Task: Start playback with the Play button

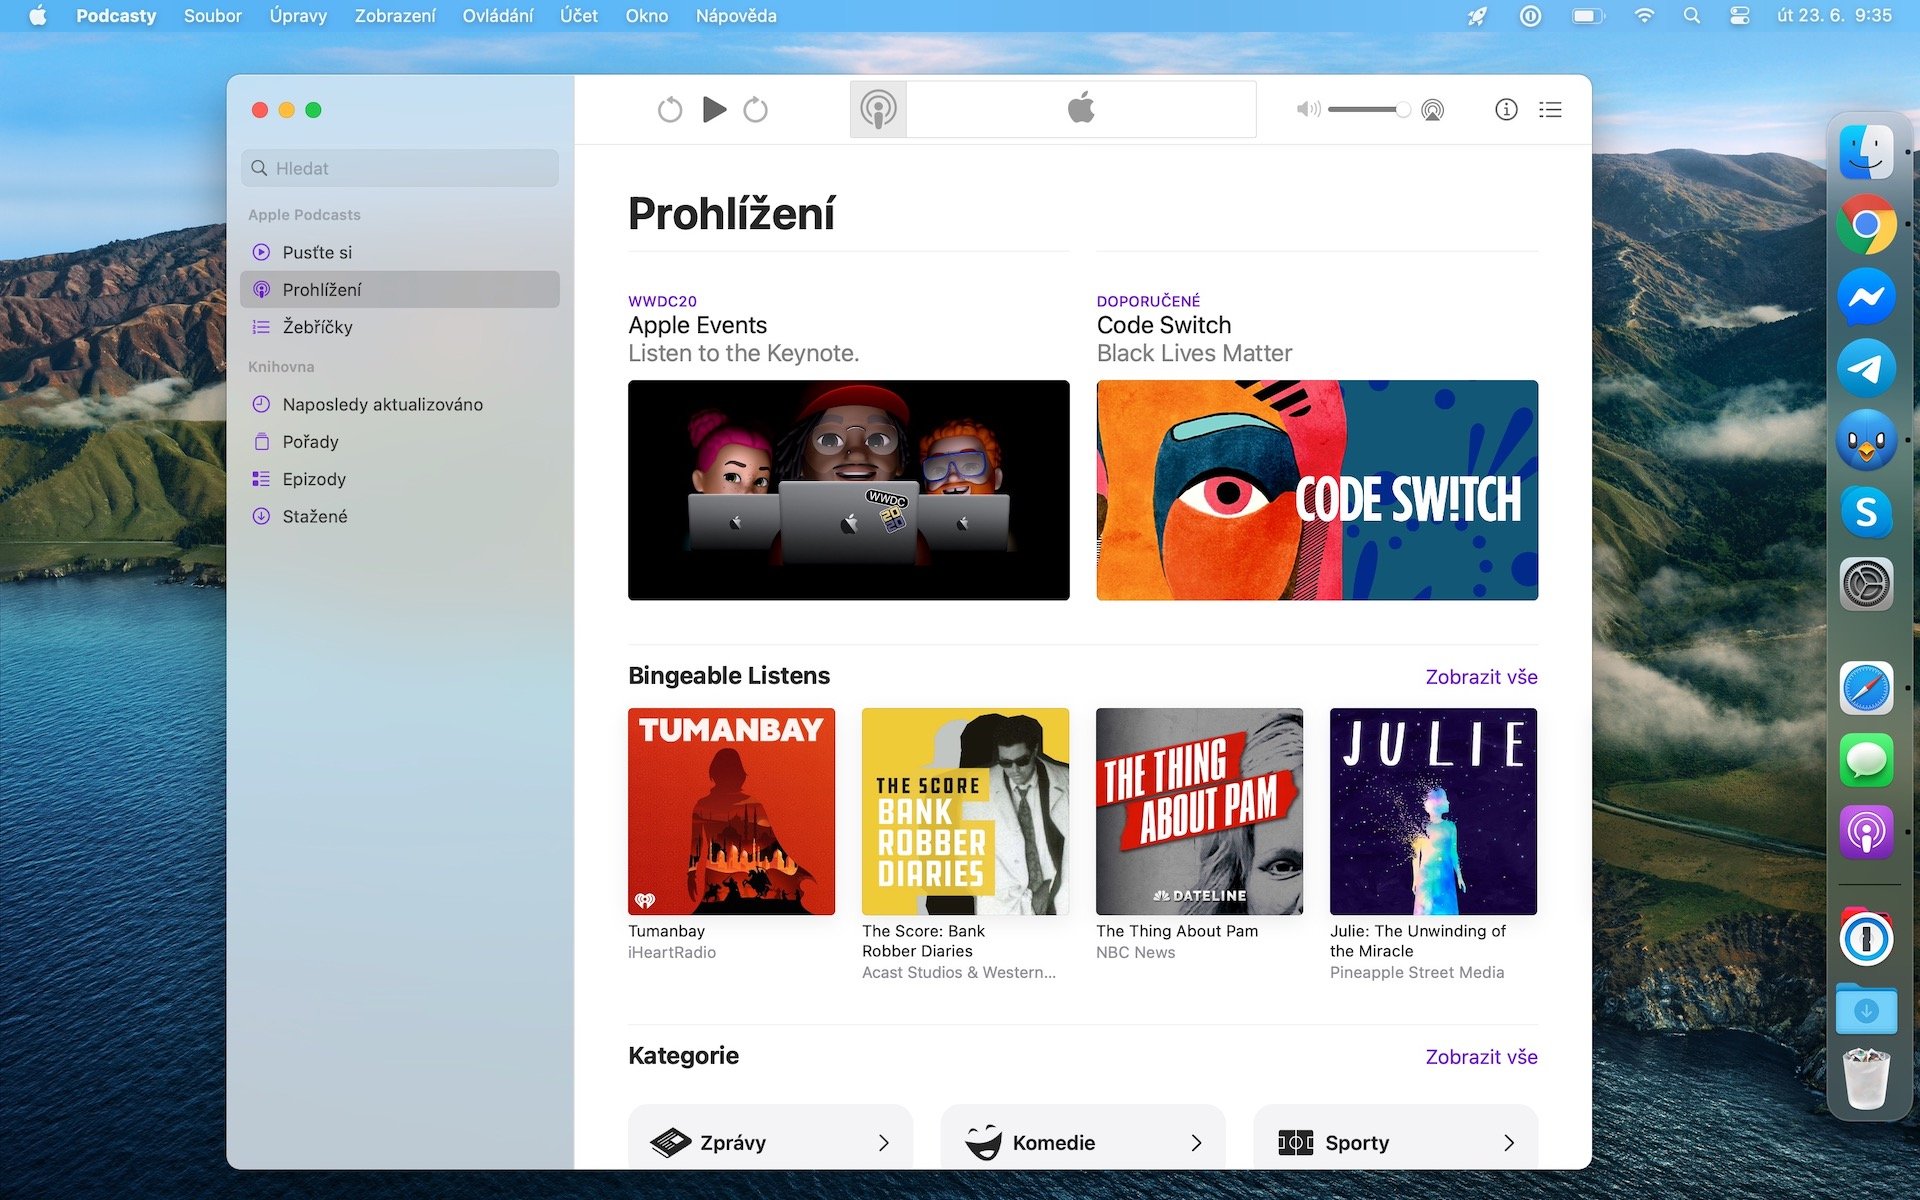Action: [x=714, y=109]
